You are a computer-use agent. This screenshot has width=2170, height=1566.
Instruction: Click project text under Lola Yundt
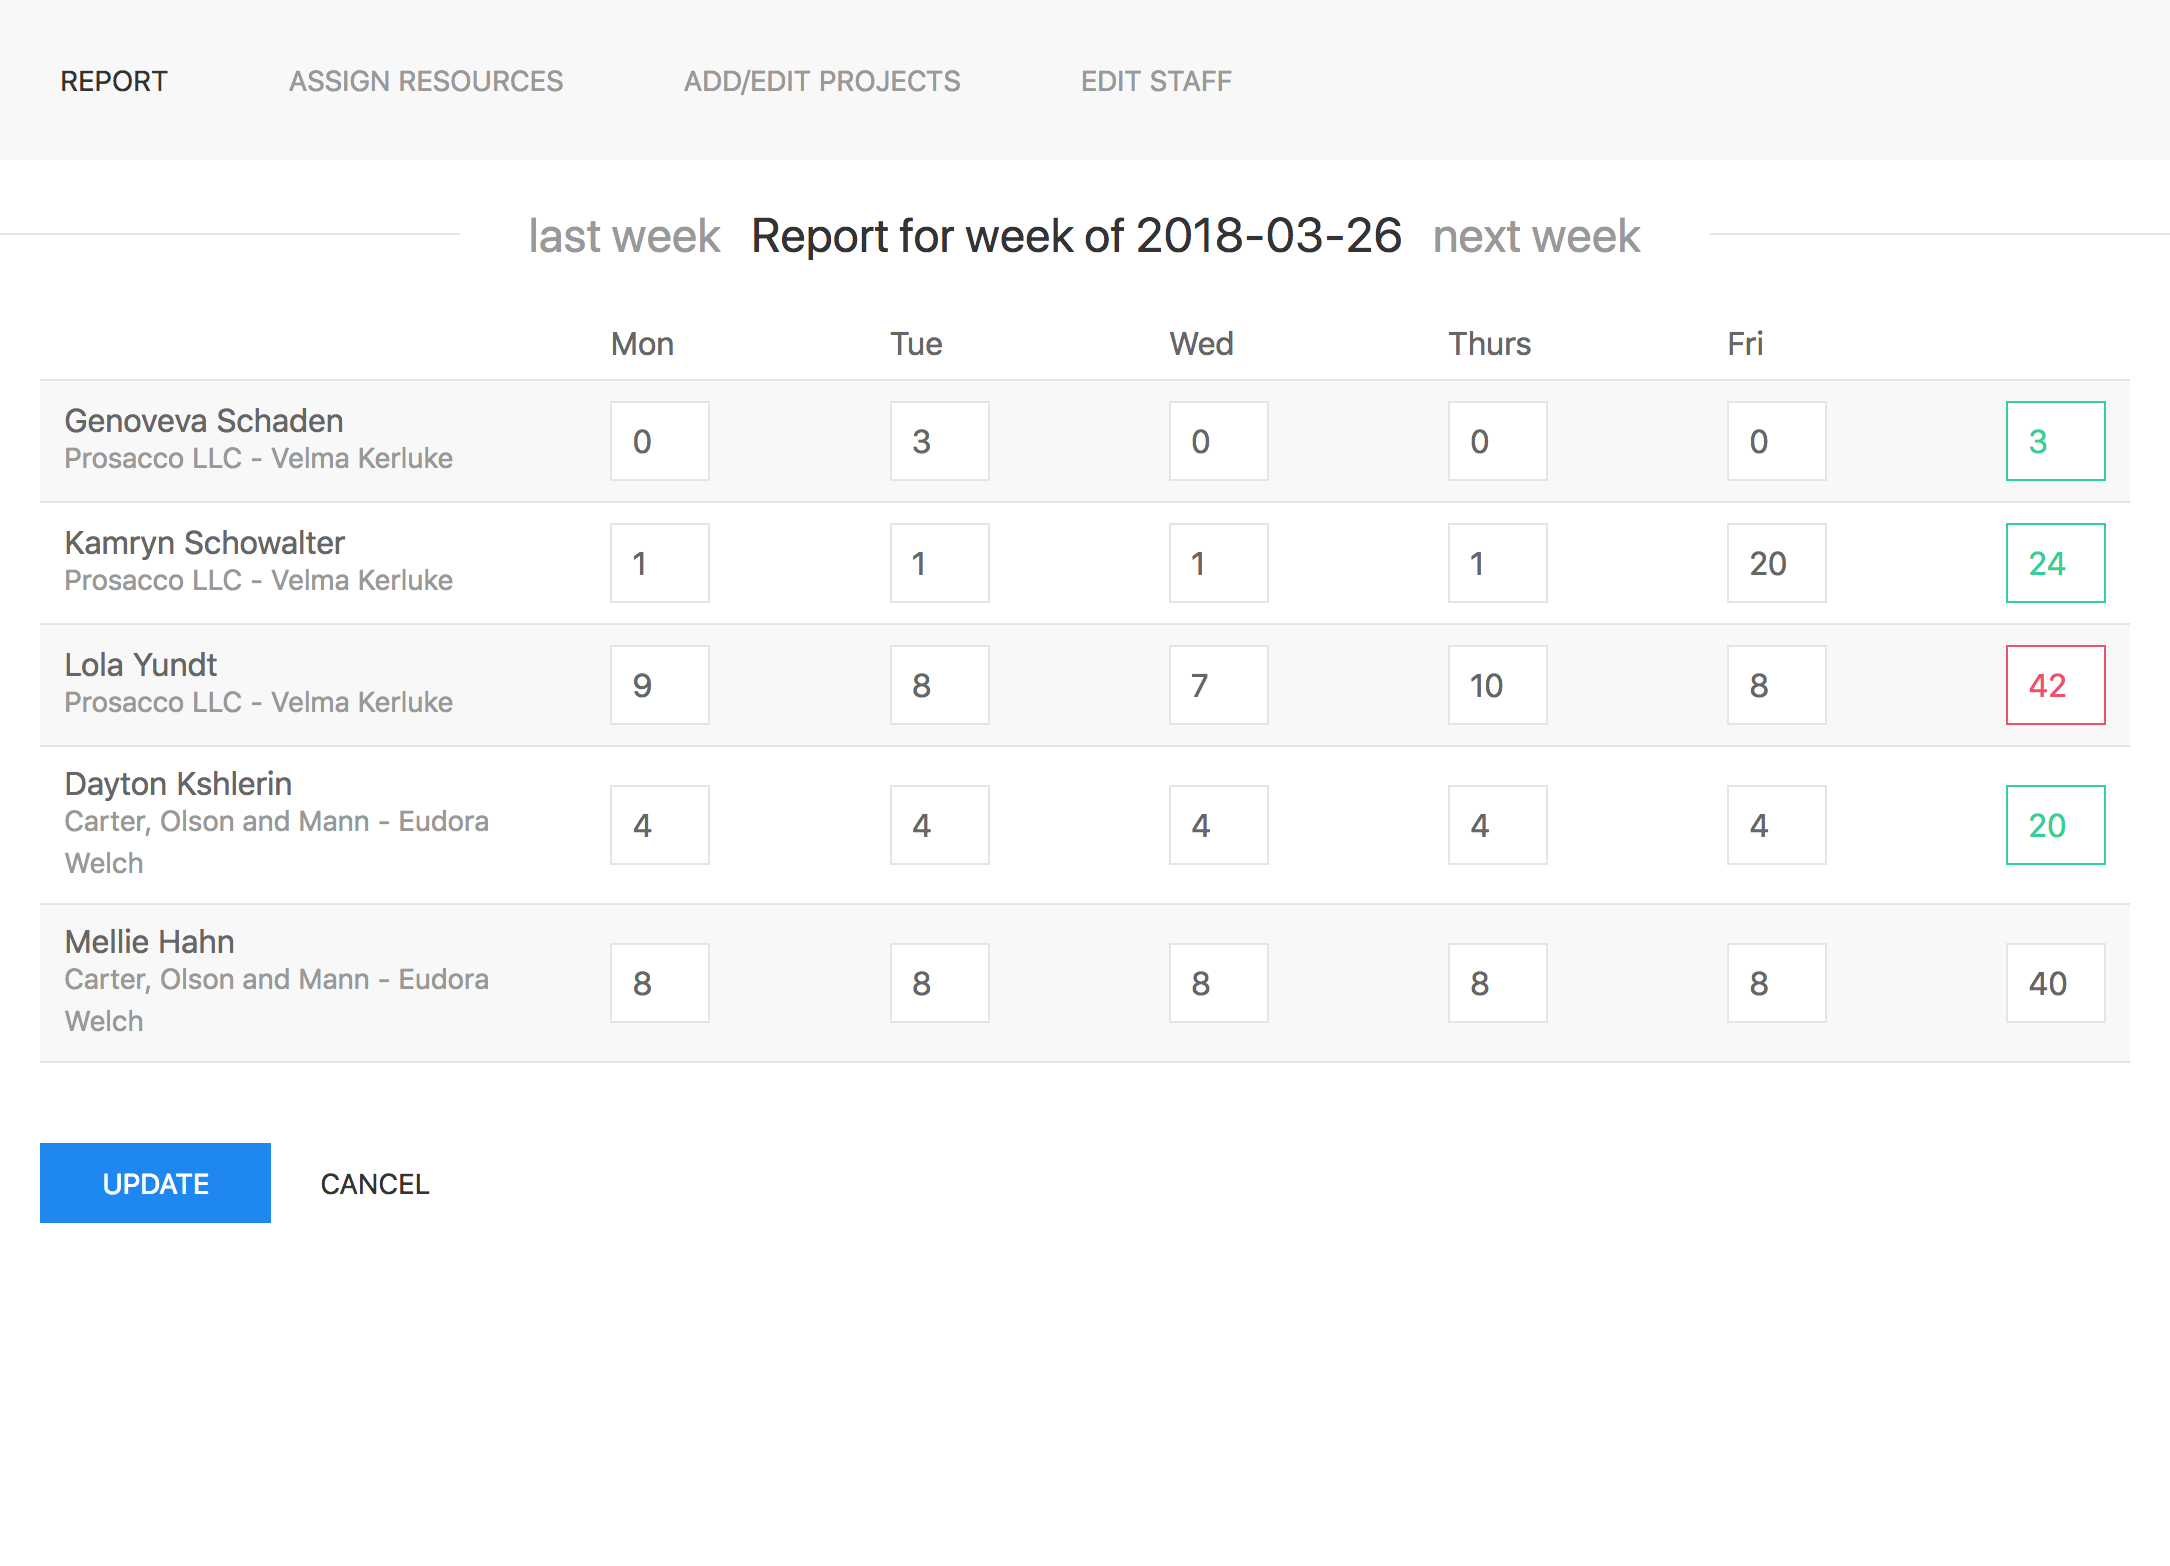pos(258,702)
